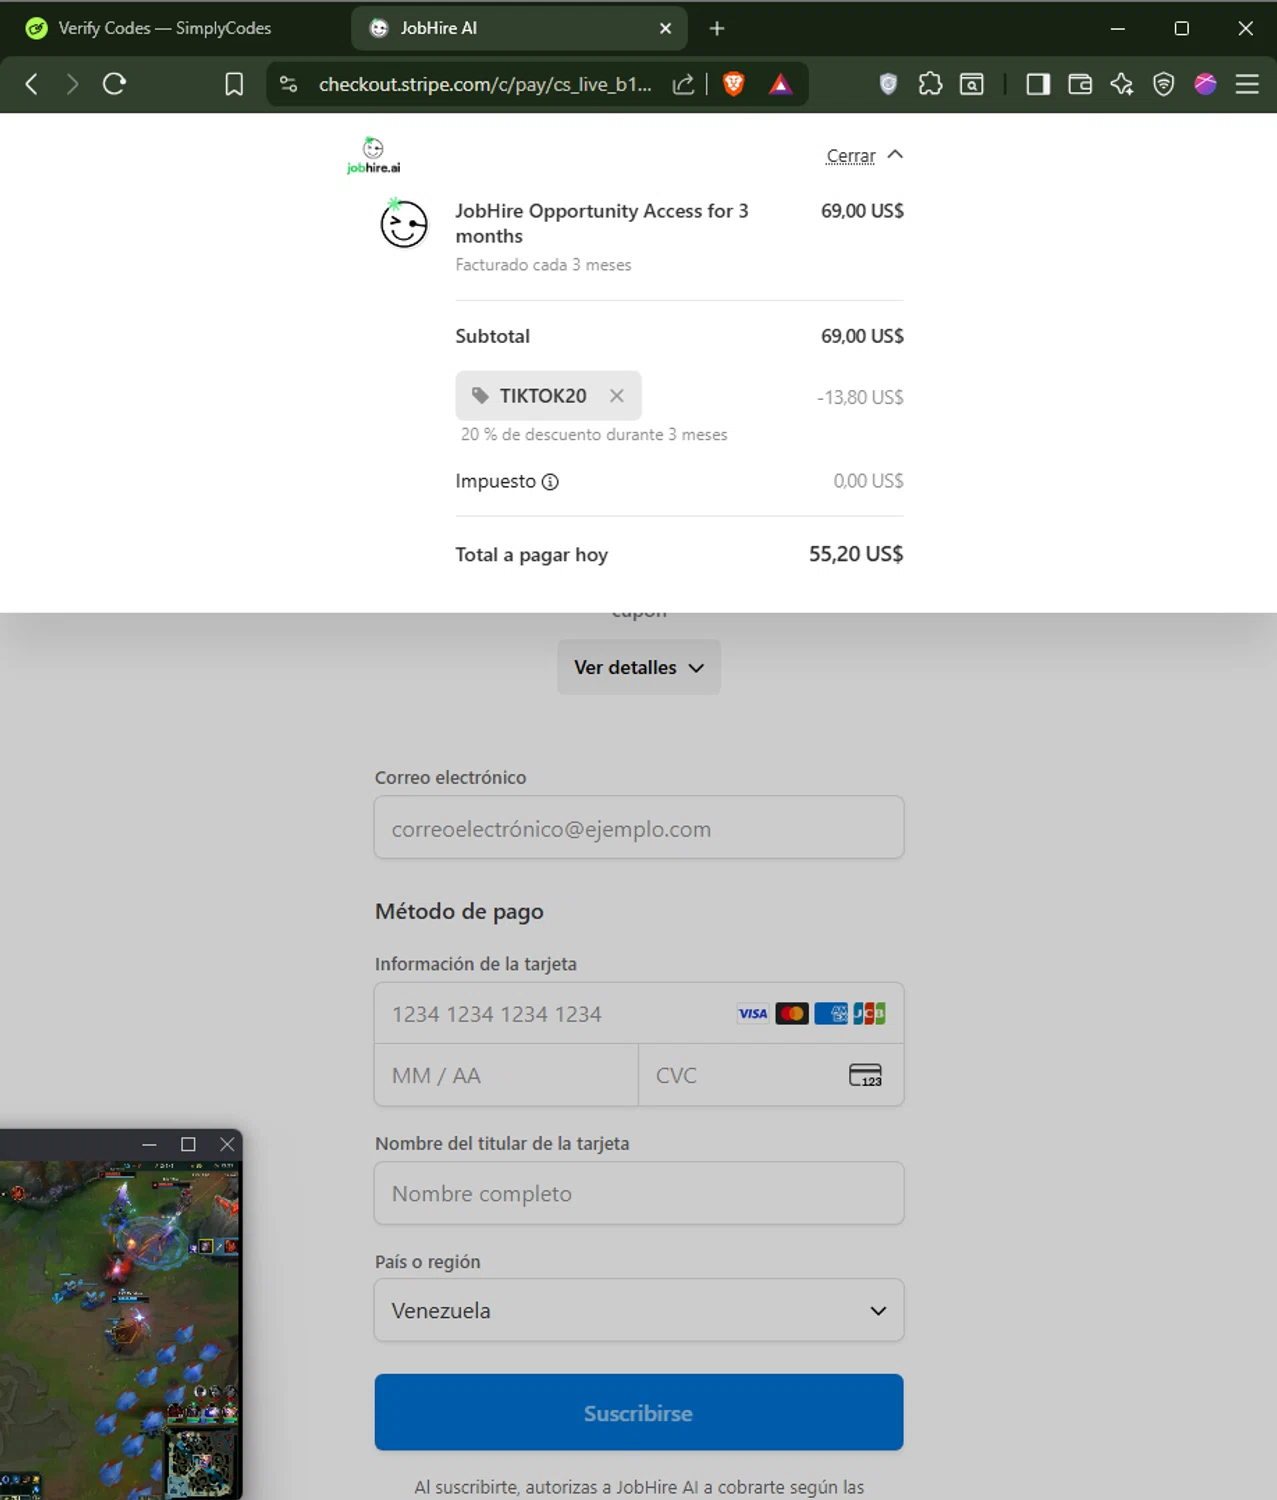This screenshot has height=1500, width=1277.
Task: Click the jobhire.ai logo at top
Action: pyautogui.click(x=374, y=155)
